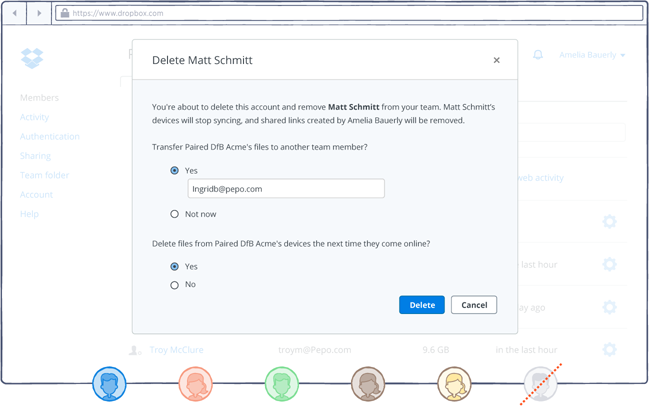Click 'in the last hour' for Troy McClure
The height and width of the screenshot is (406, 650).
[526, 350]
